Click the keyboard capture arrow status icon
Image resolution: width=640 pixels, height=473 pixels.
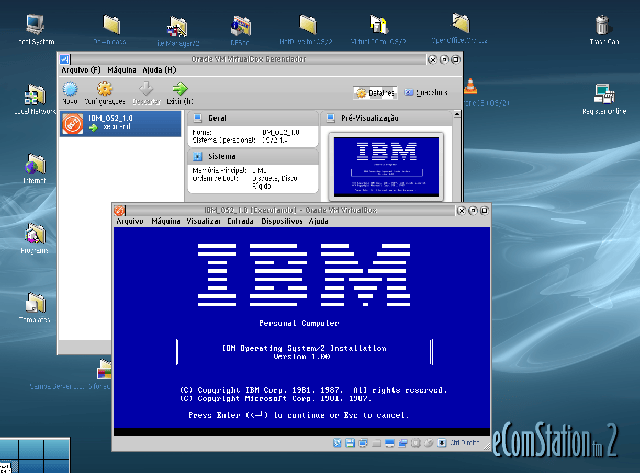click(442, 443)
